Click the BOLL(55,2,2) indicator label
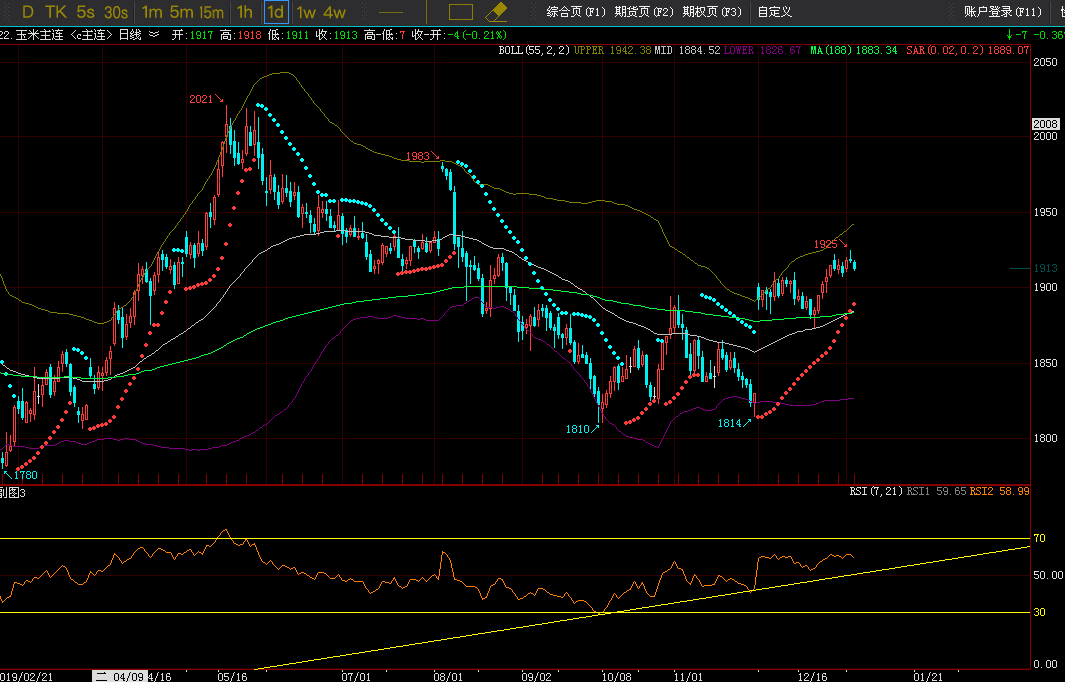 535,50
